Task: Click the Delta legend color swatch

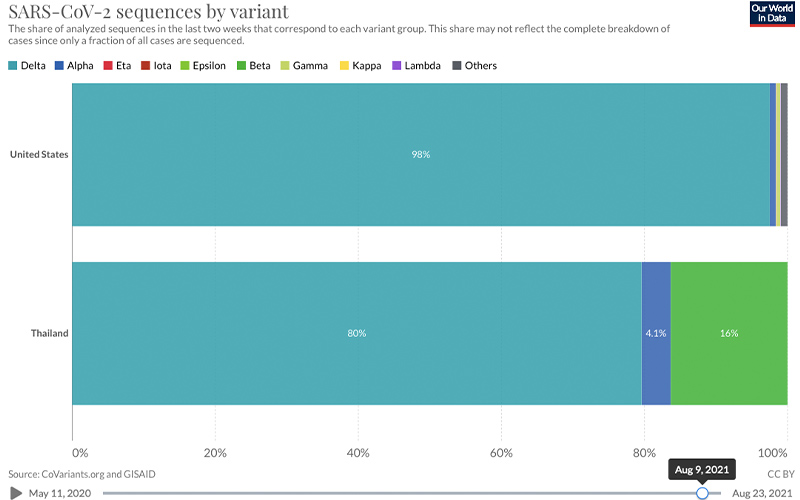Action: coord(12,66)
